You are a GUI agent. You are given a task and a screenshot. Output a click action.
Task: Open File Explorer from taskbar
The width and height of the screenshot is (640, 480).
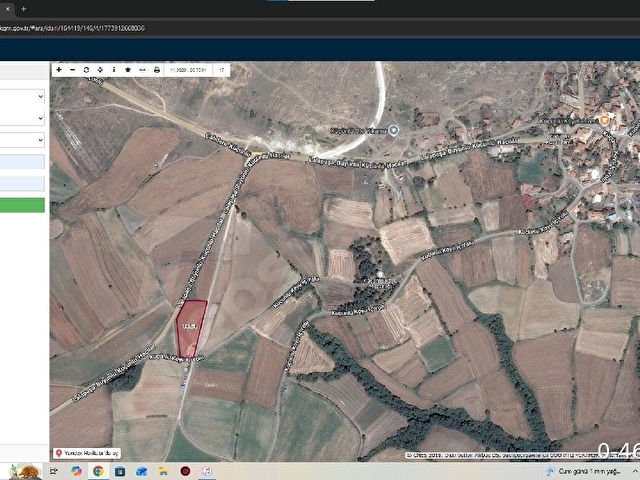pyautogui.click(x=163, y=471)
